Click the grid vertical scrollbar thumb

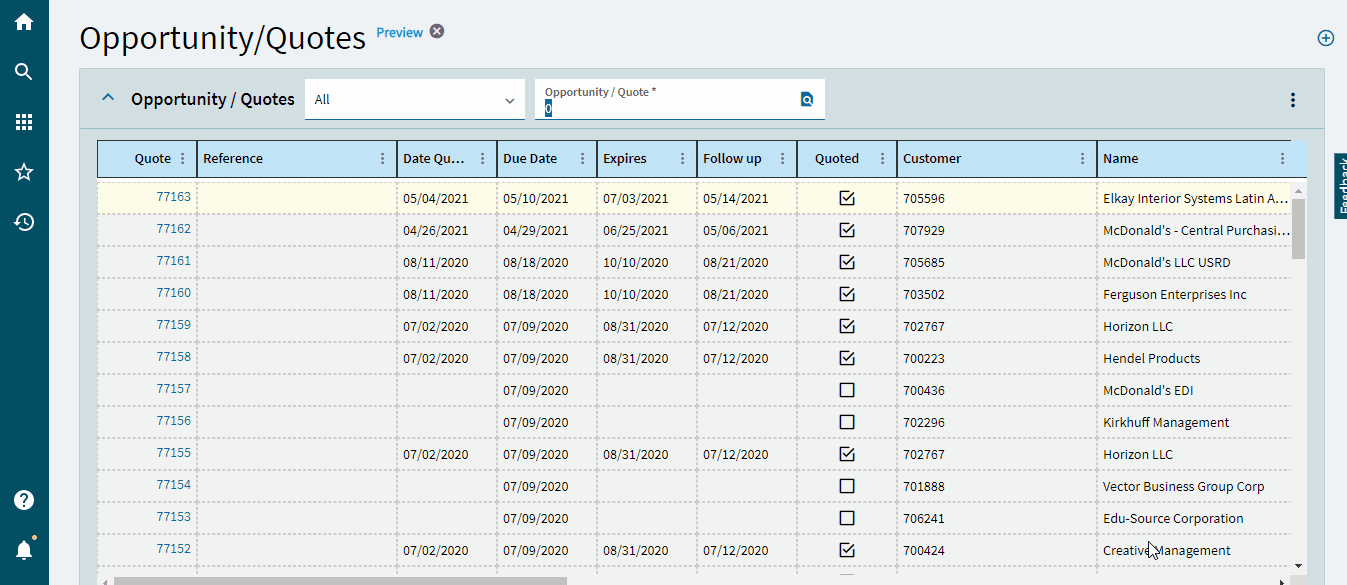tap(1298, 228)
